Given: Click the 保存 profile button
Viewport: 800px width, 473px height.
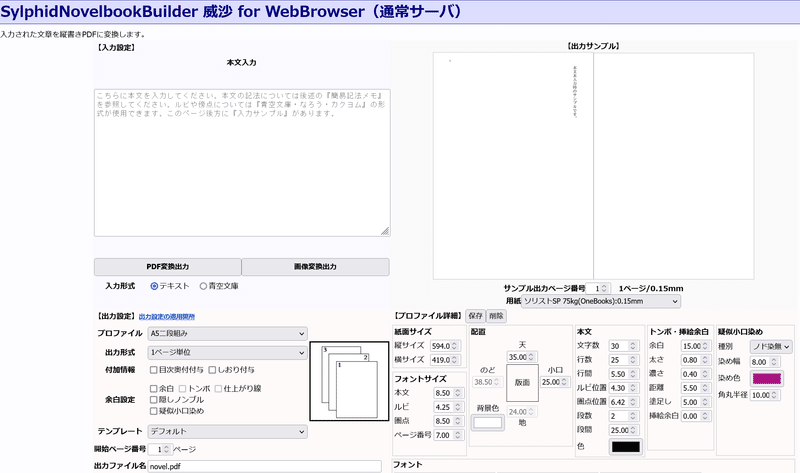Looking at the screenshot, I should [x=476, y=316].
